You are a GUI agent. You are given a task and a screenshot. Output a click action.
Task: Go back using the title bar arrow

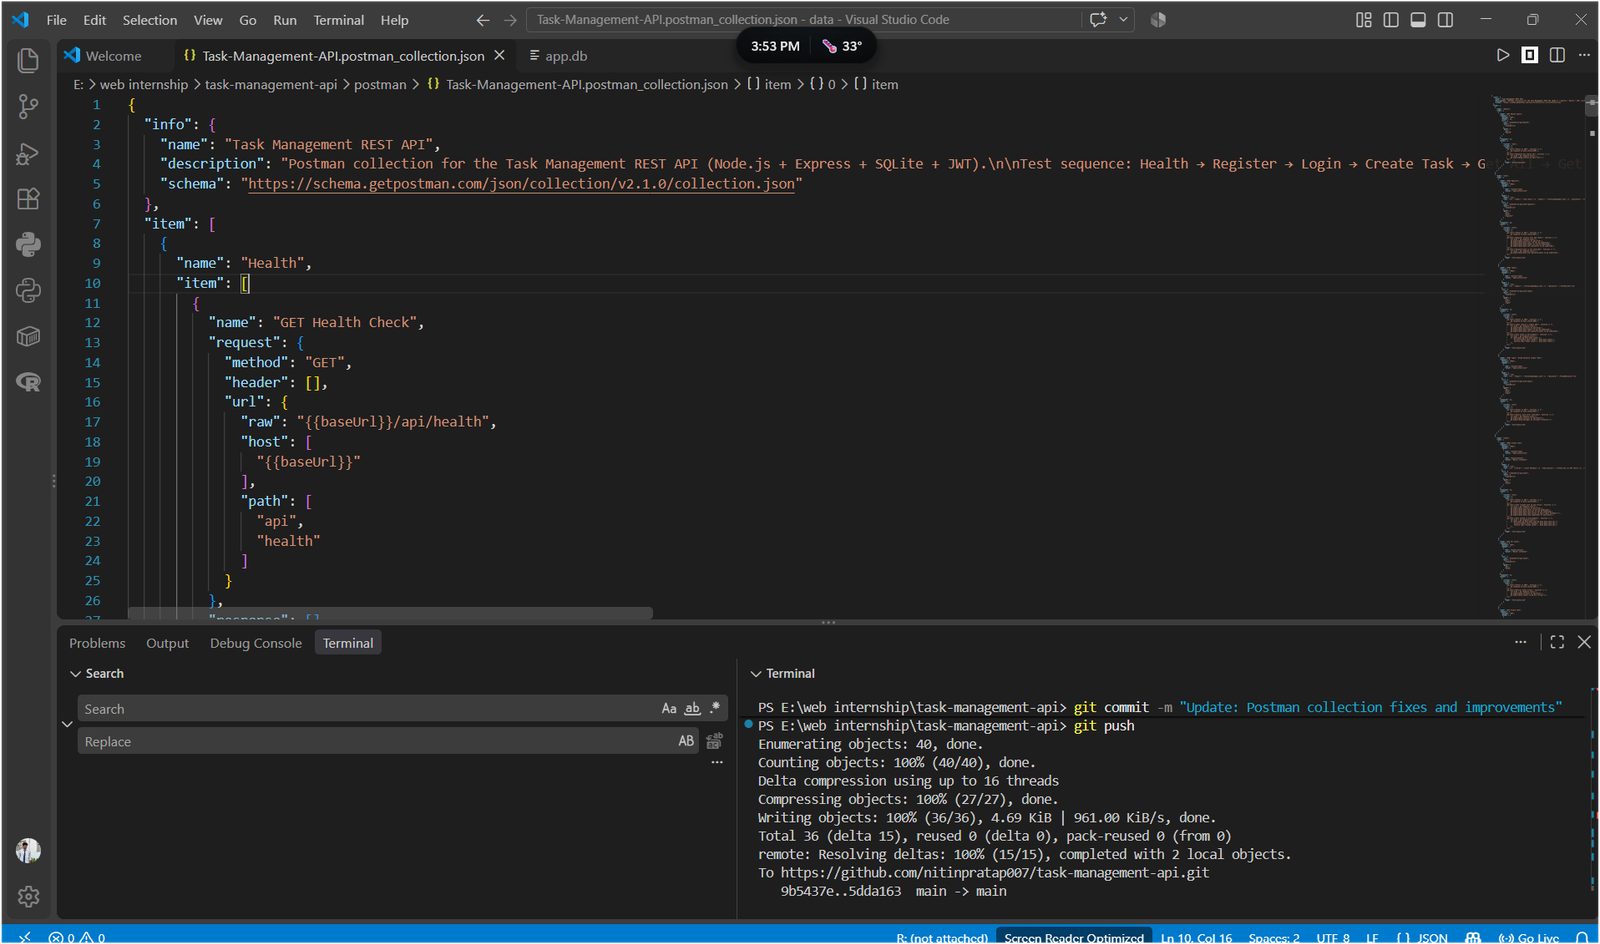[483, 20]
